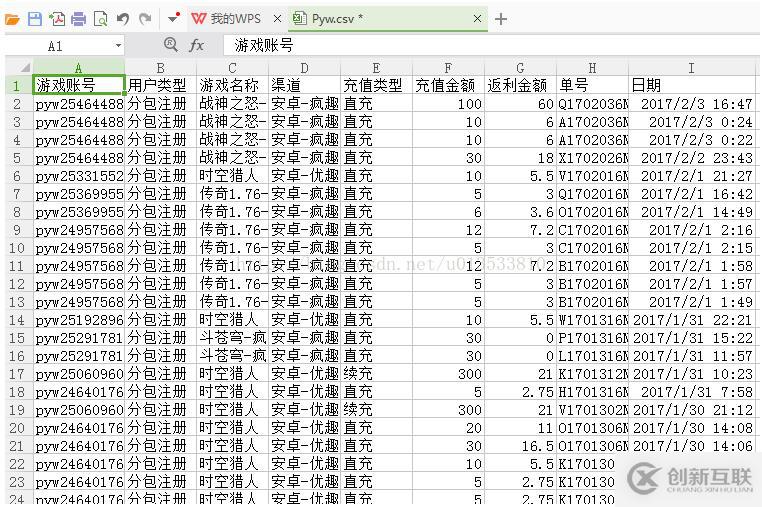Select row 20 header
Screen dimensions: 762x507
(x=17, y=428)
